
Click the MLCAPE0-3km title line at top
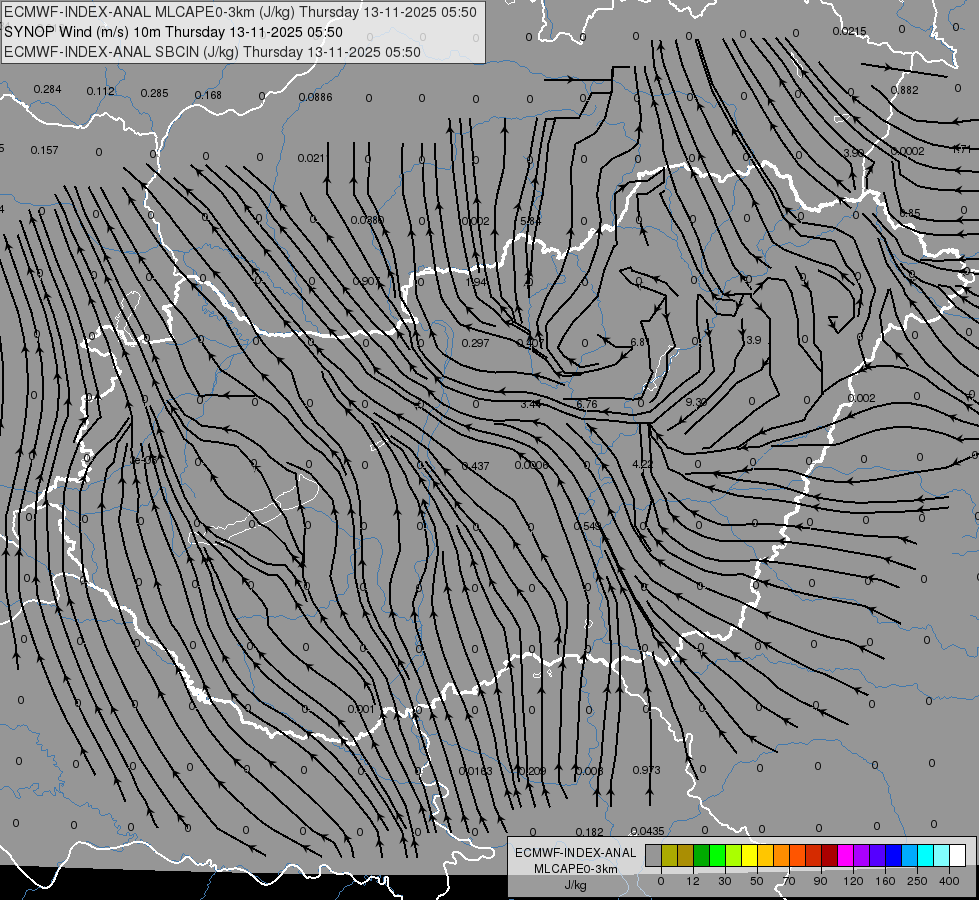tap(240, 12)
